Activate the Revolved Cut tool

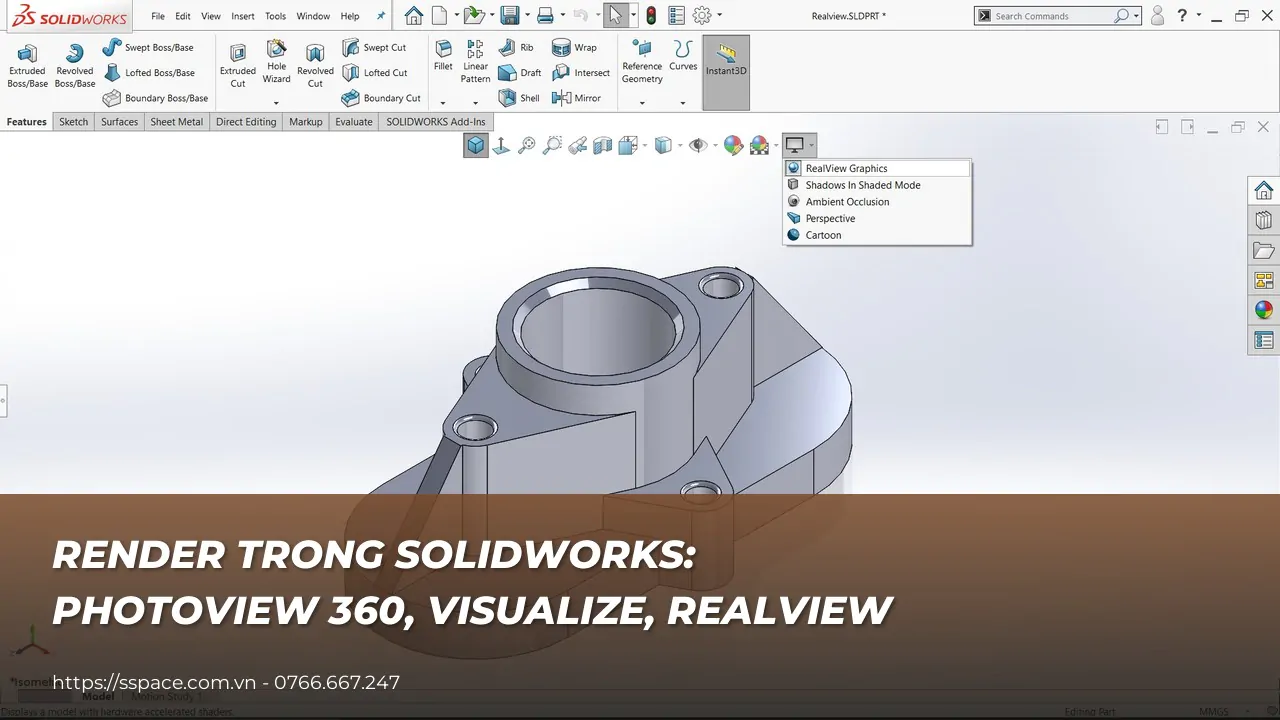(315, 66)
